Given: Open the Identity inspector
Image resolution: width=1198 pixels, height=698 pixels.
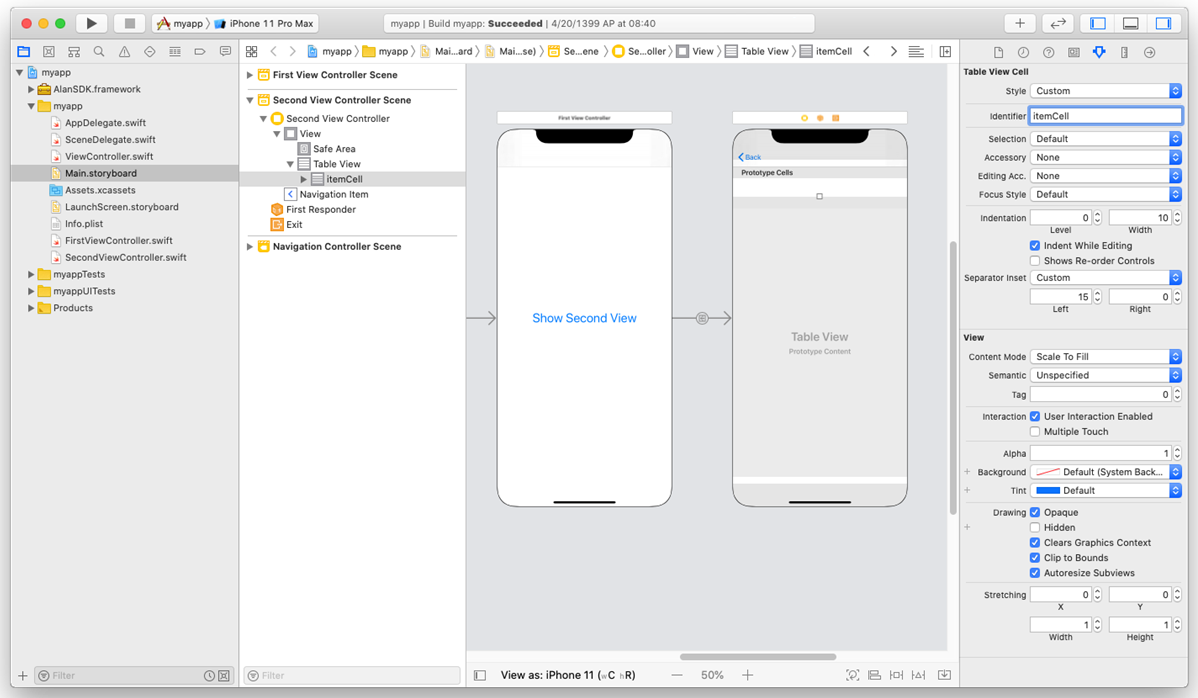Looking at the screenshot, I should [x=1074, y=52].
